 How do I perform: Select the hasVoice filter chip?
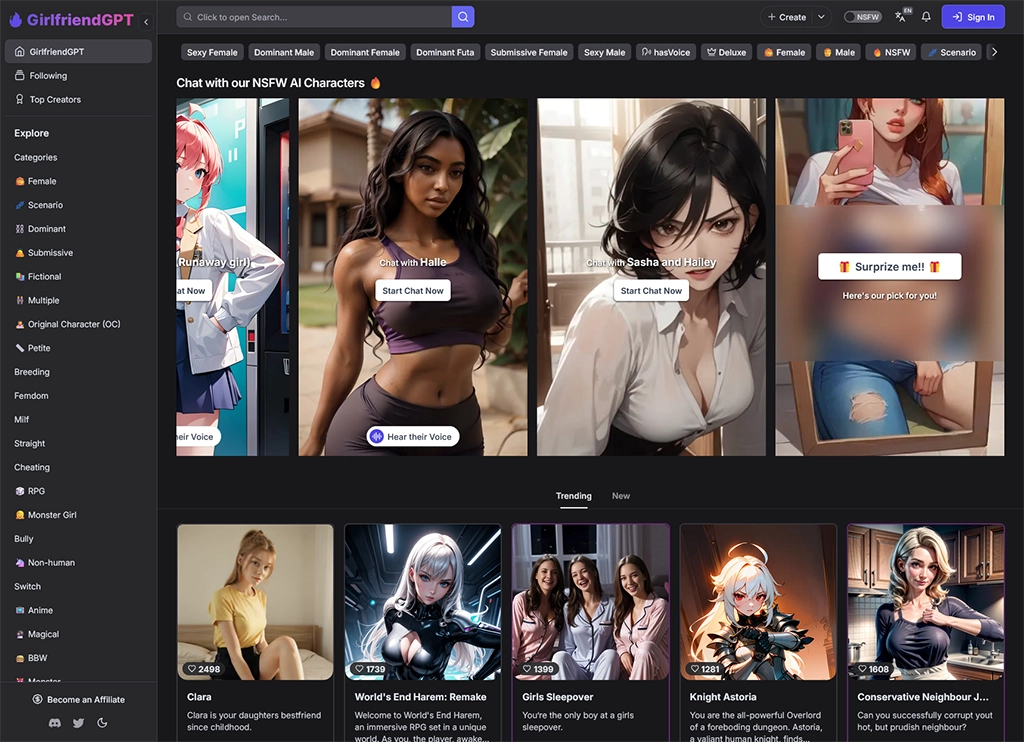pyautogui.click(x=666, y=52)
